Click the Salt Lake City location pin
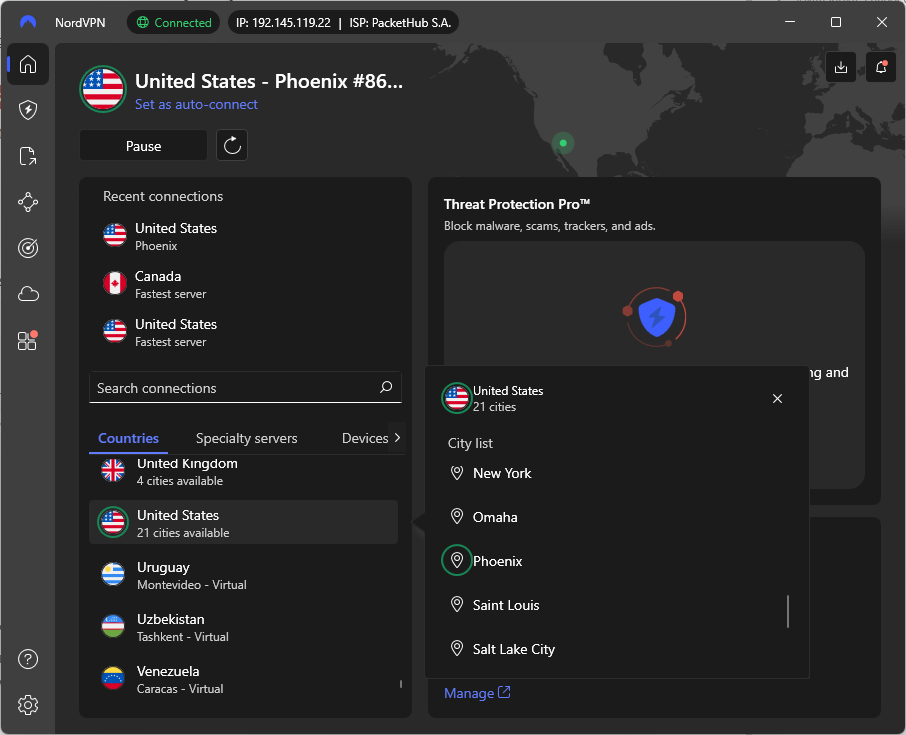Screen dimensions: 906x735 pyautogui.click(x=456, y=648)
